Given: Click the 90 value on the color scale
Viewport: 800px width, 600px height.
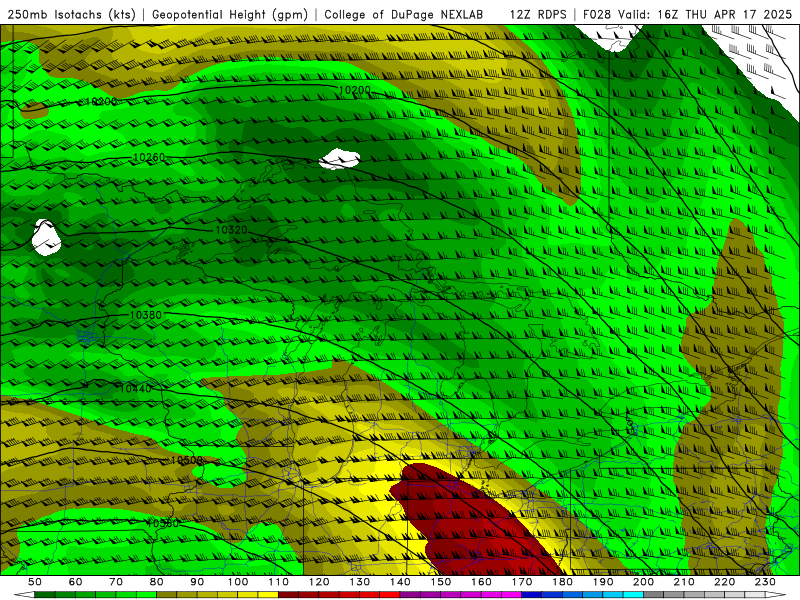Looking at the screenshot, I should click(197, 582).
